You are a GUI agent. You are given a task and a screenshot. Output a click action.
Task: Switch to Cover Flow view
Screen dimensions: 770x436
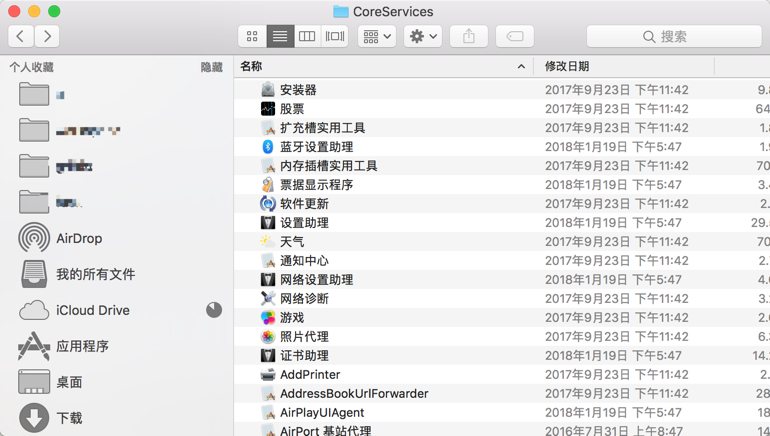335,36
